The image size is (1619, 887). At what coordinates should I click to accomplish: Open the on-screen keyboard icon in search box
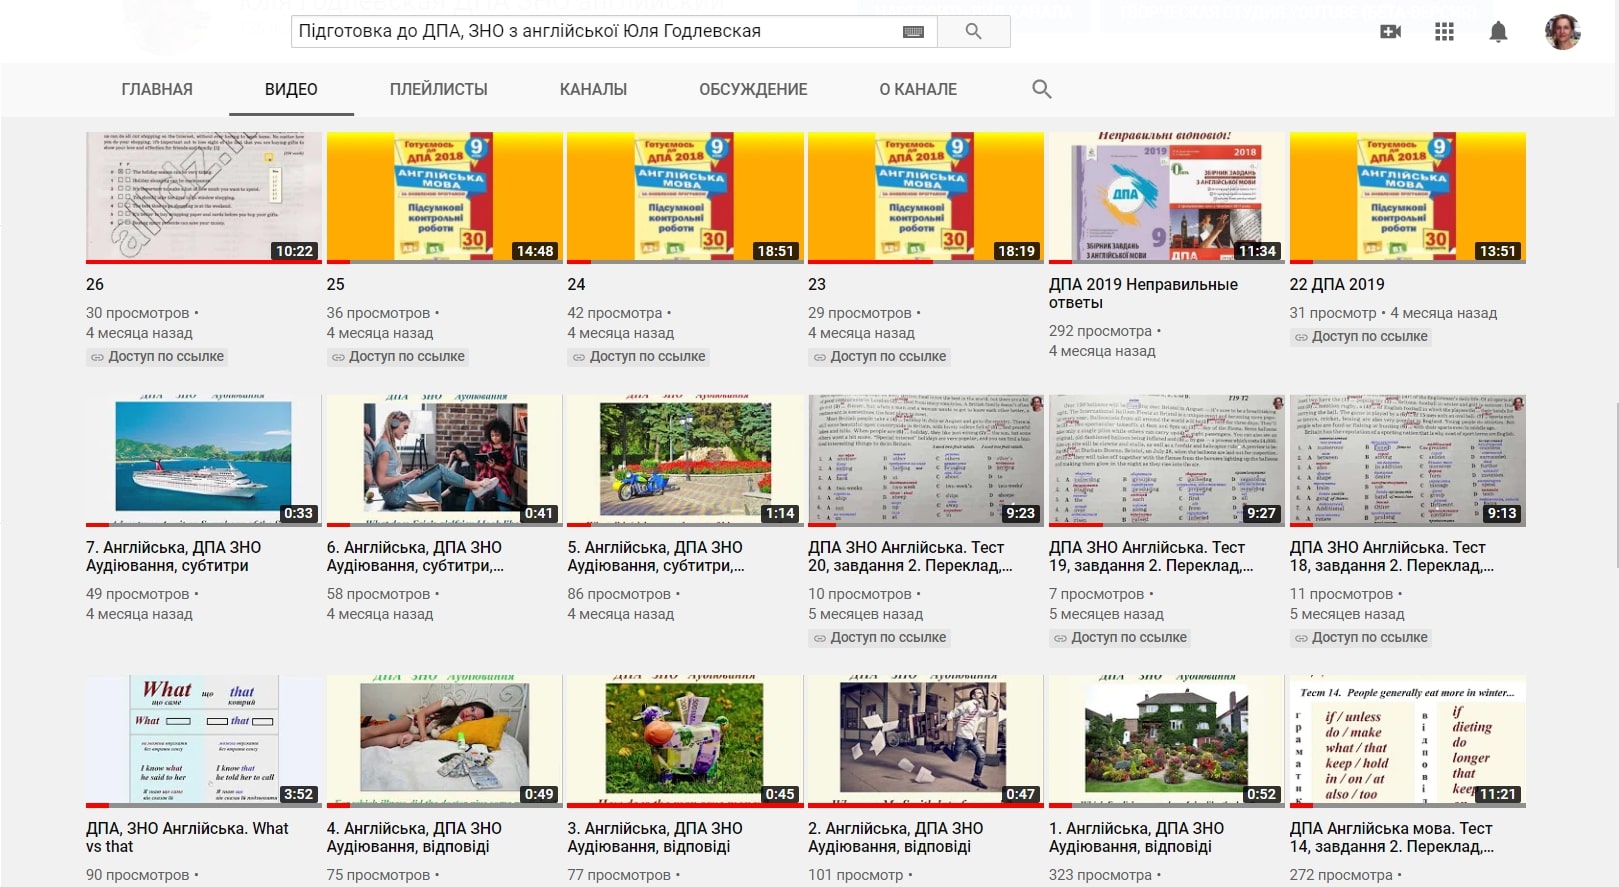(x=913, y=31)
